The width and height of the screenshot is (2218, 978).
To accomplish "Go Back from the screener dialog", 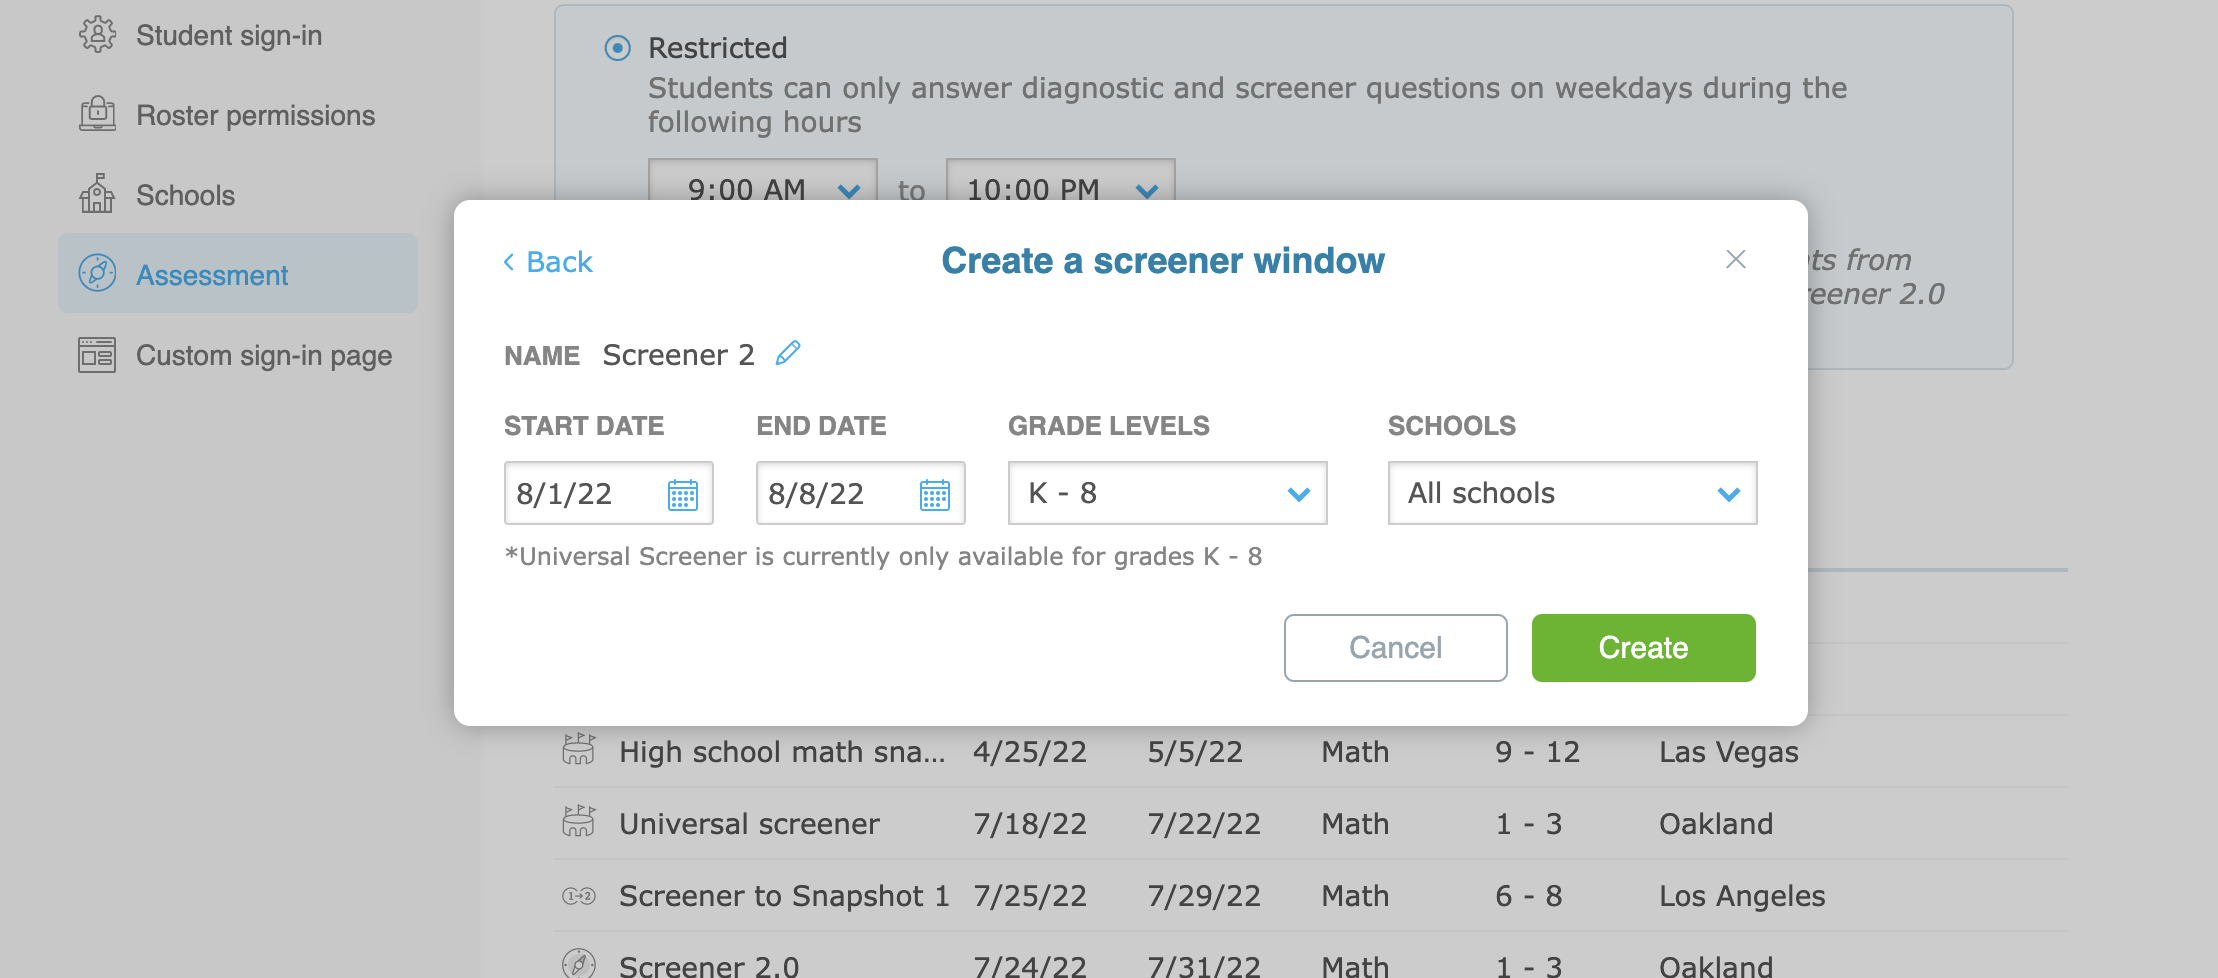I will [x=548, y=262].
